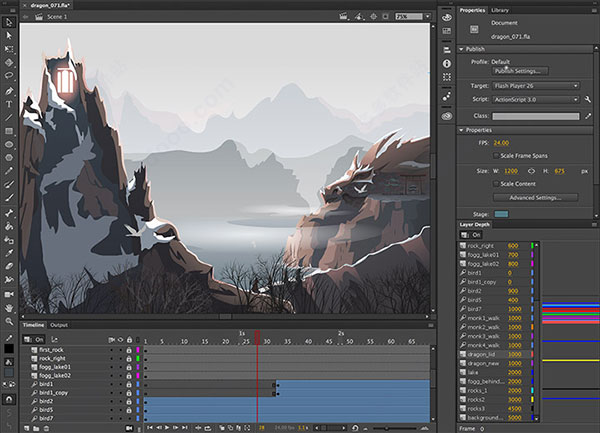Enable Scale Content checkbox
The width and height of the screenshot is (600, 433).
tap(496, 184)
